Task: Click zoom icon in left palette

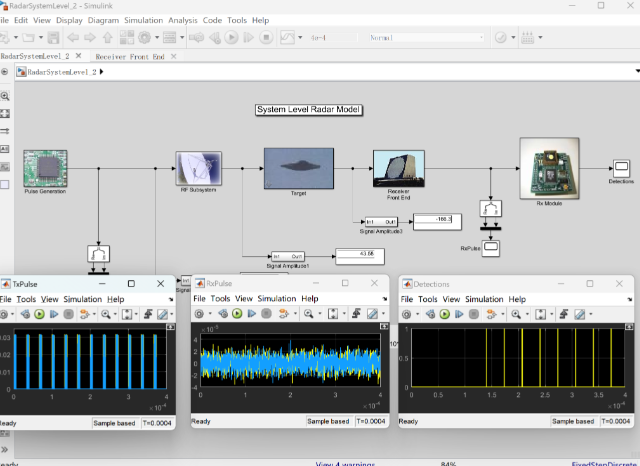Action: click(5, 96)
